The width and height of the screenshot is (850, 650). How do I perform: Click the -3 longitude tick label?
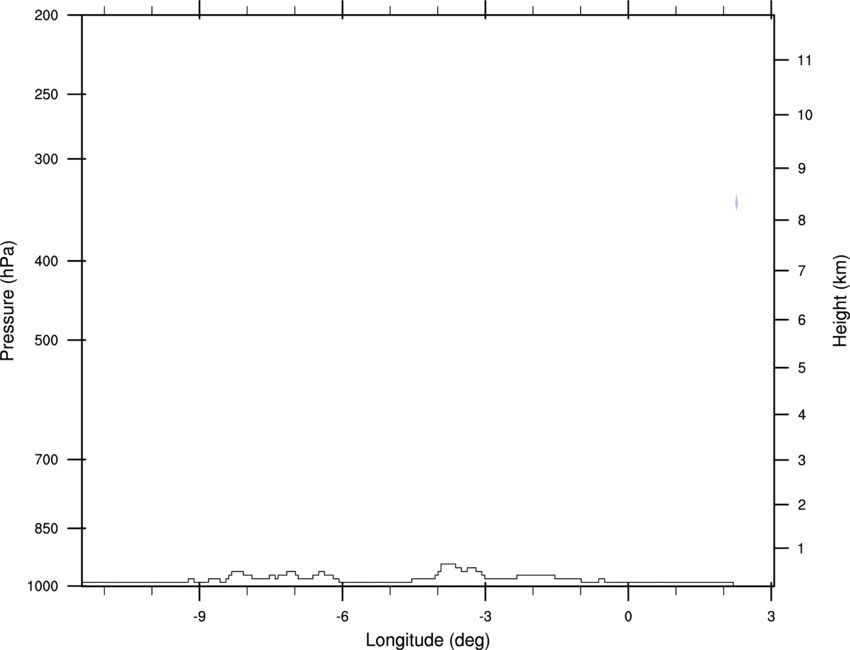485,616
